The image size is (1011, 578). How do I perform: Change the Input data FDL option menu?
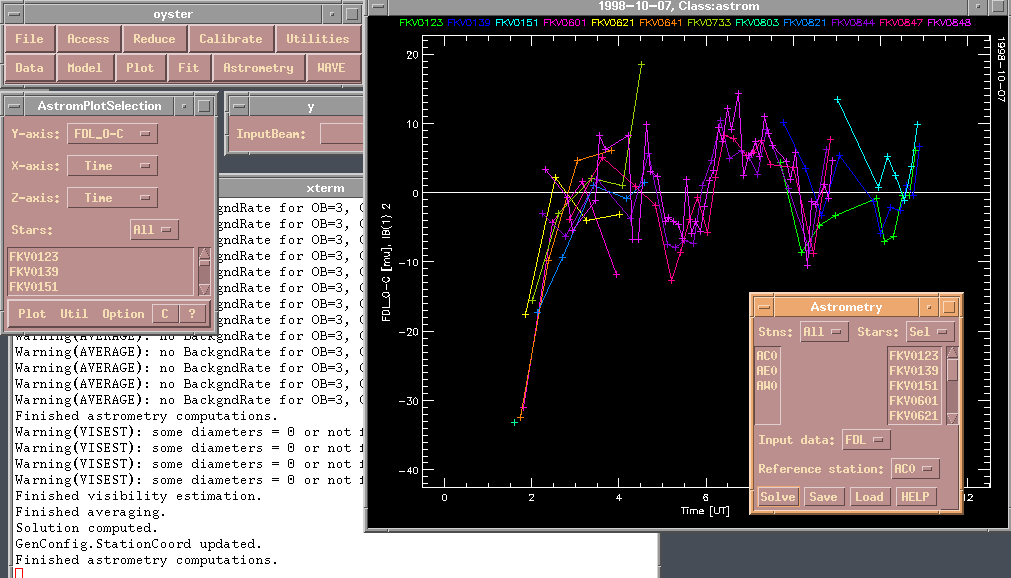pyautogui.click(x=866, y=439)
